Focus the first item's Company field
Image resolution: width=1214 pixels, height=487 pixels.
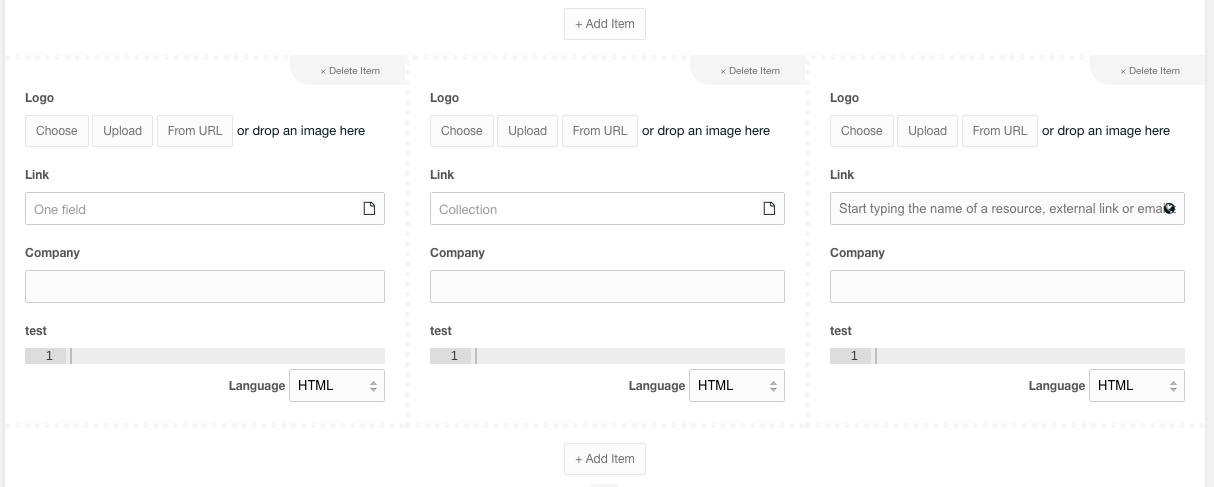point(205,286)
